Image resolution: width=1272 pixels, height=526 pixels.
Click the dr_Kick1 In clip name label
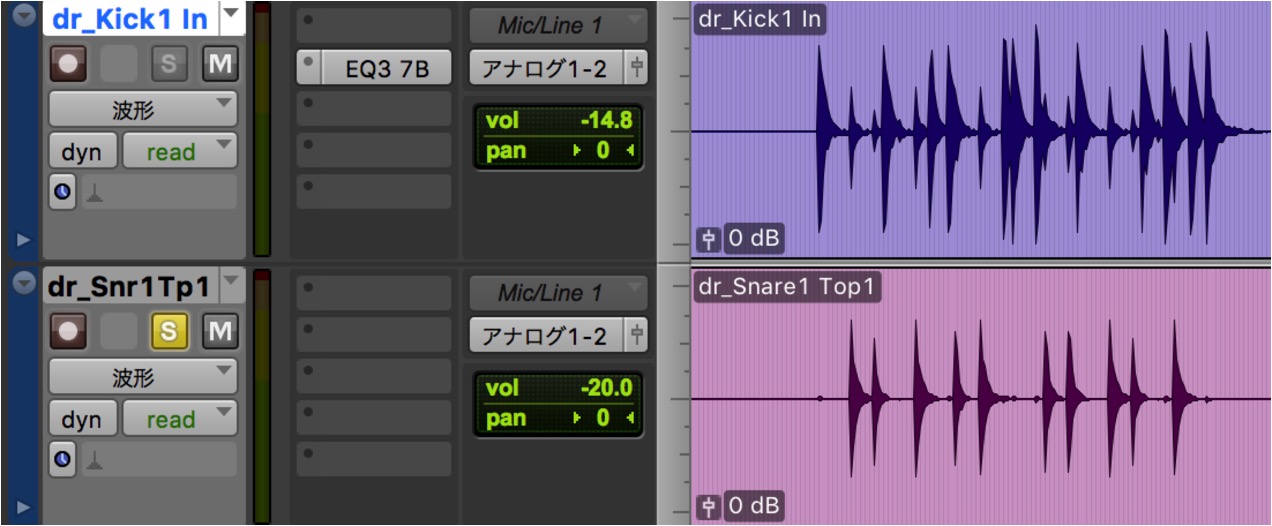point(760,18)
